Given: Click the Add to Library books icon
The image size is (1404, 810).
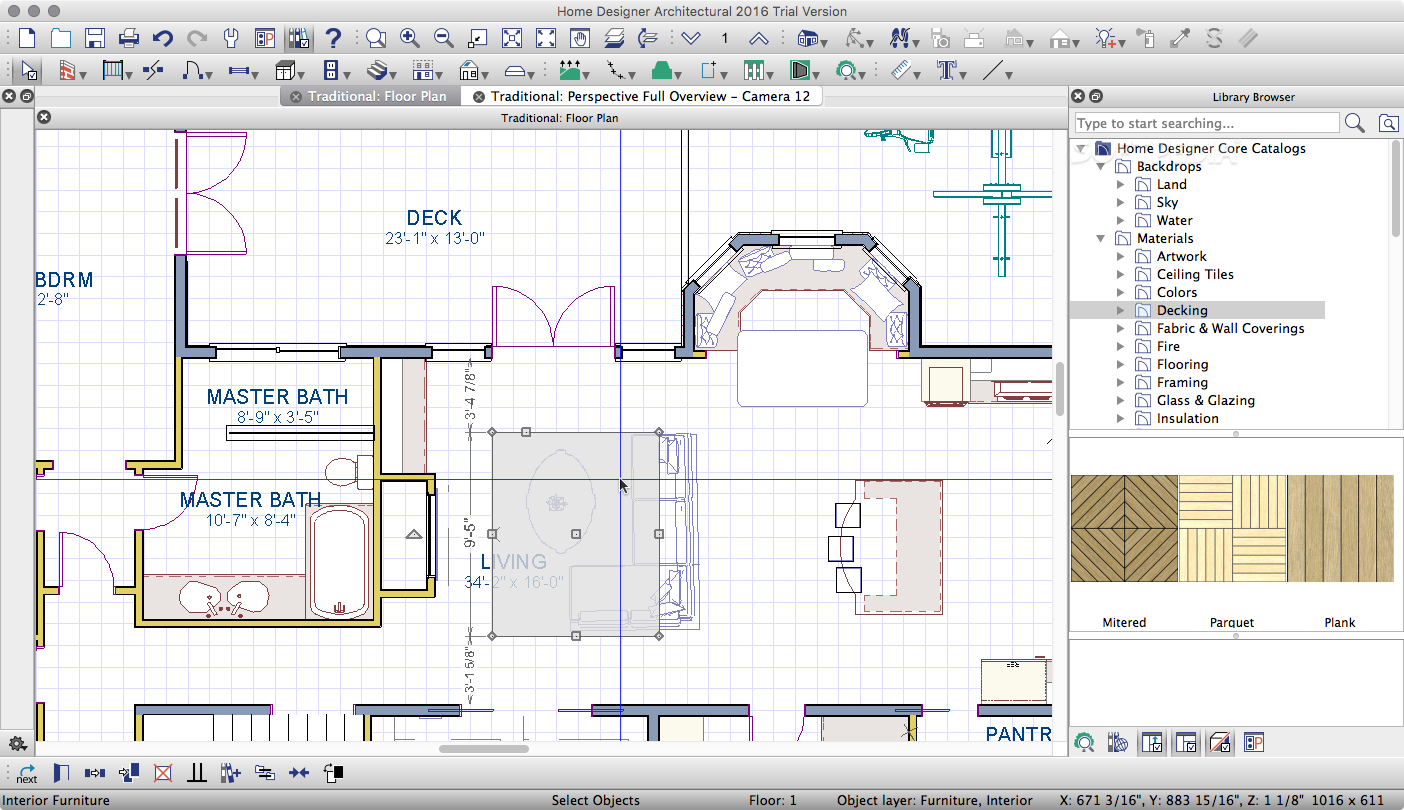Looking at the screenshot, I should coord(230,773).
